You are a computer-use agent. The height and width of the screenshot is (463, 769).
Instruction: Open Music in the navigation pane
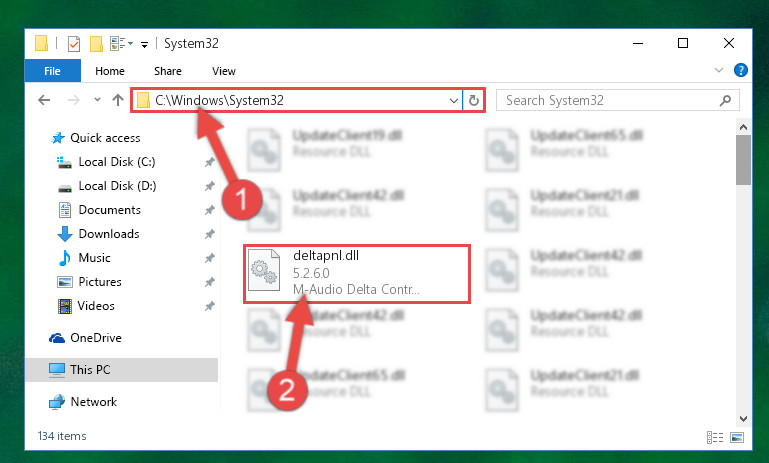coord(94,258)
